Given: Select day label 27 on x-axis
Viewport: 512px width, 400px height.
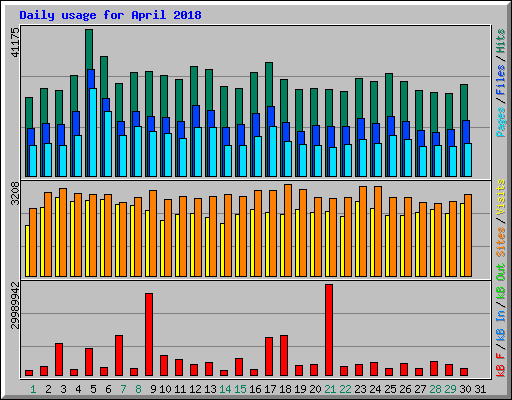Looking at the screenshot, I should pos(420,389).
